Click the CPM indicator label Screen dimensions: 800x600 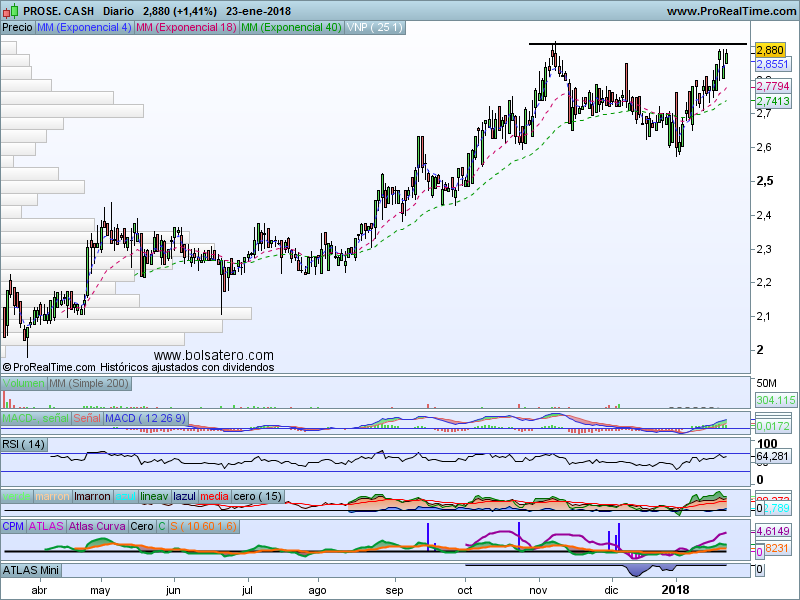[13, 526]
